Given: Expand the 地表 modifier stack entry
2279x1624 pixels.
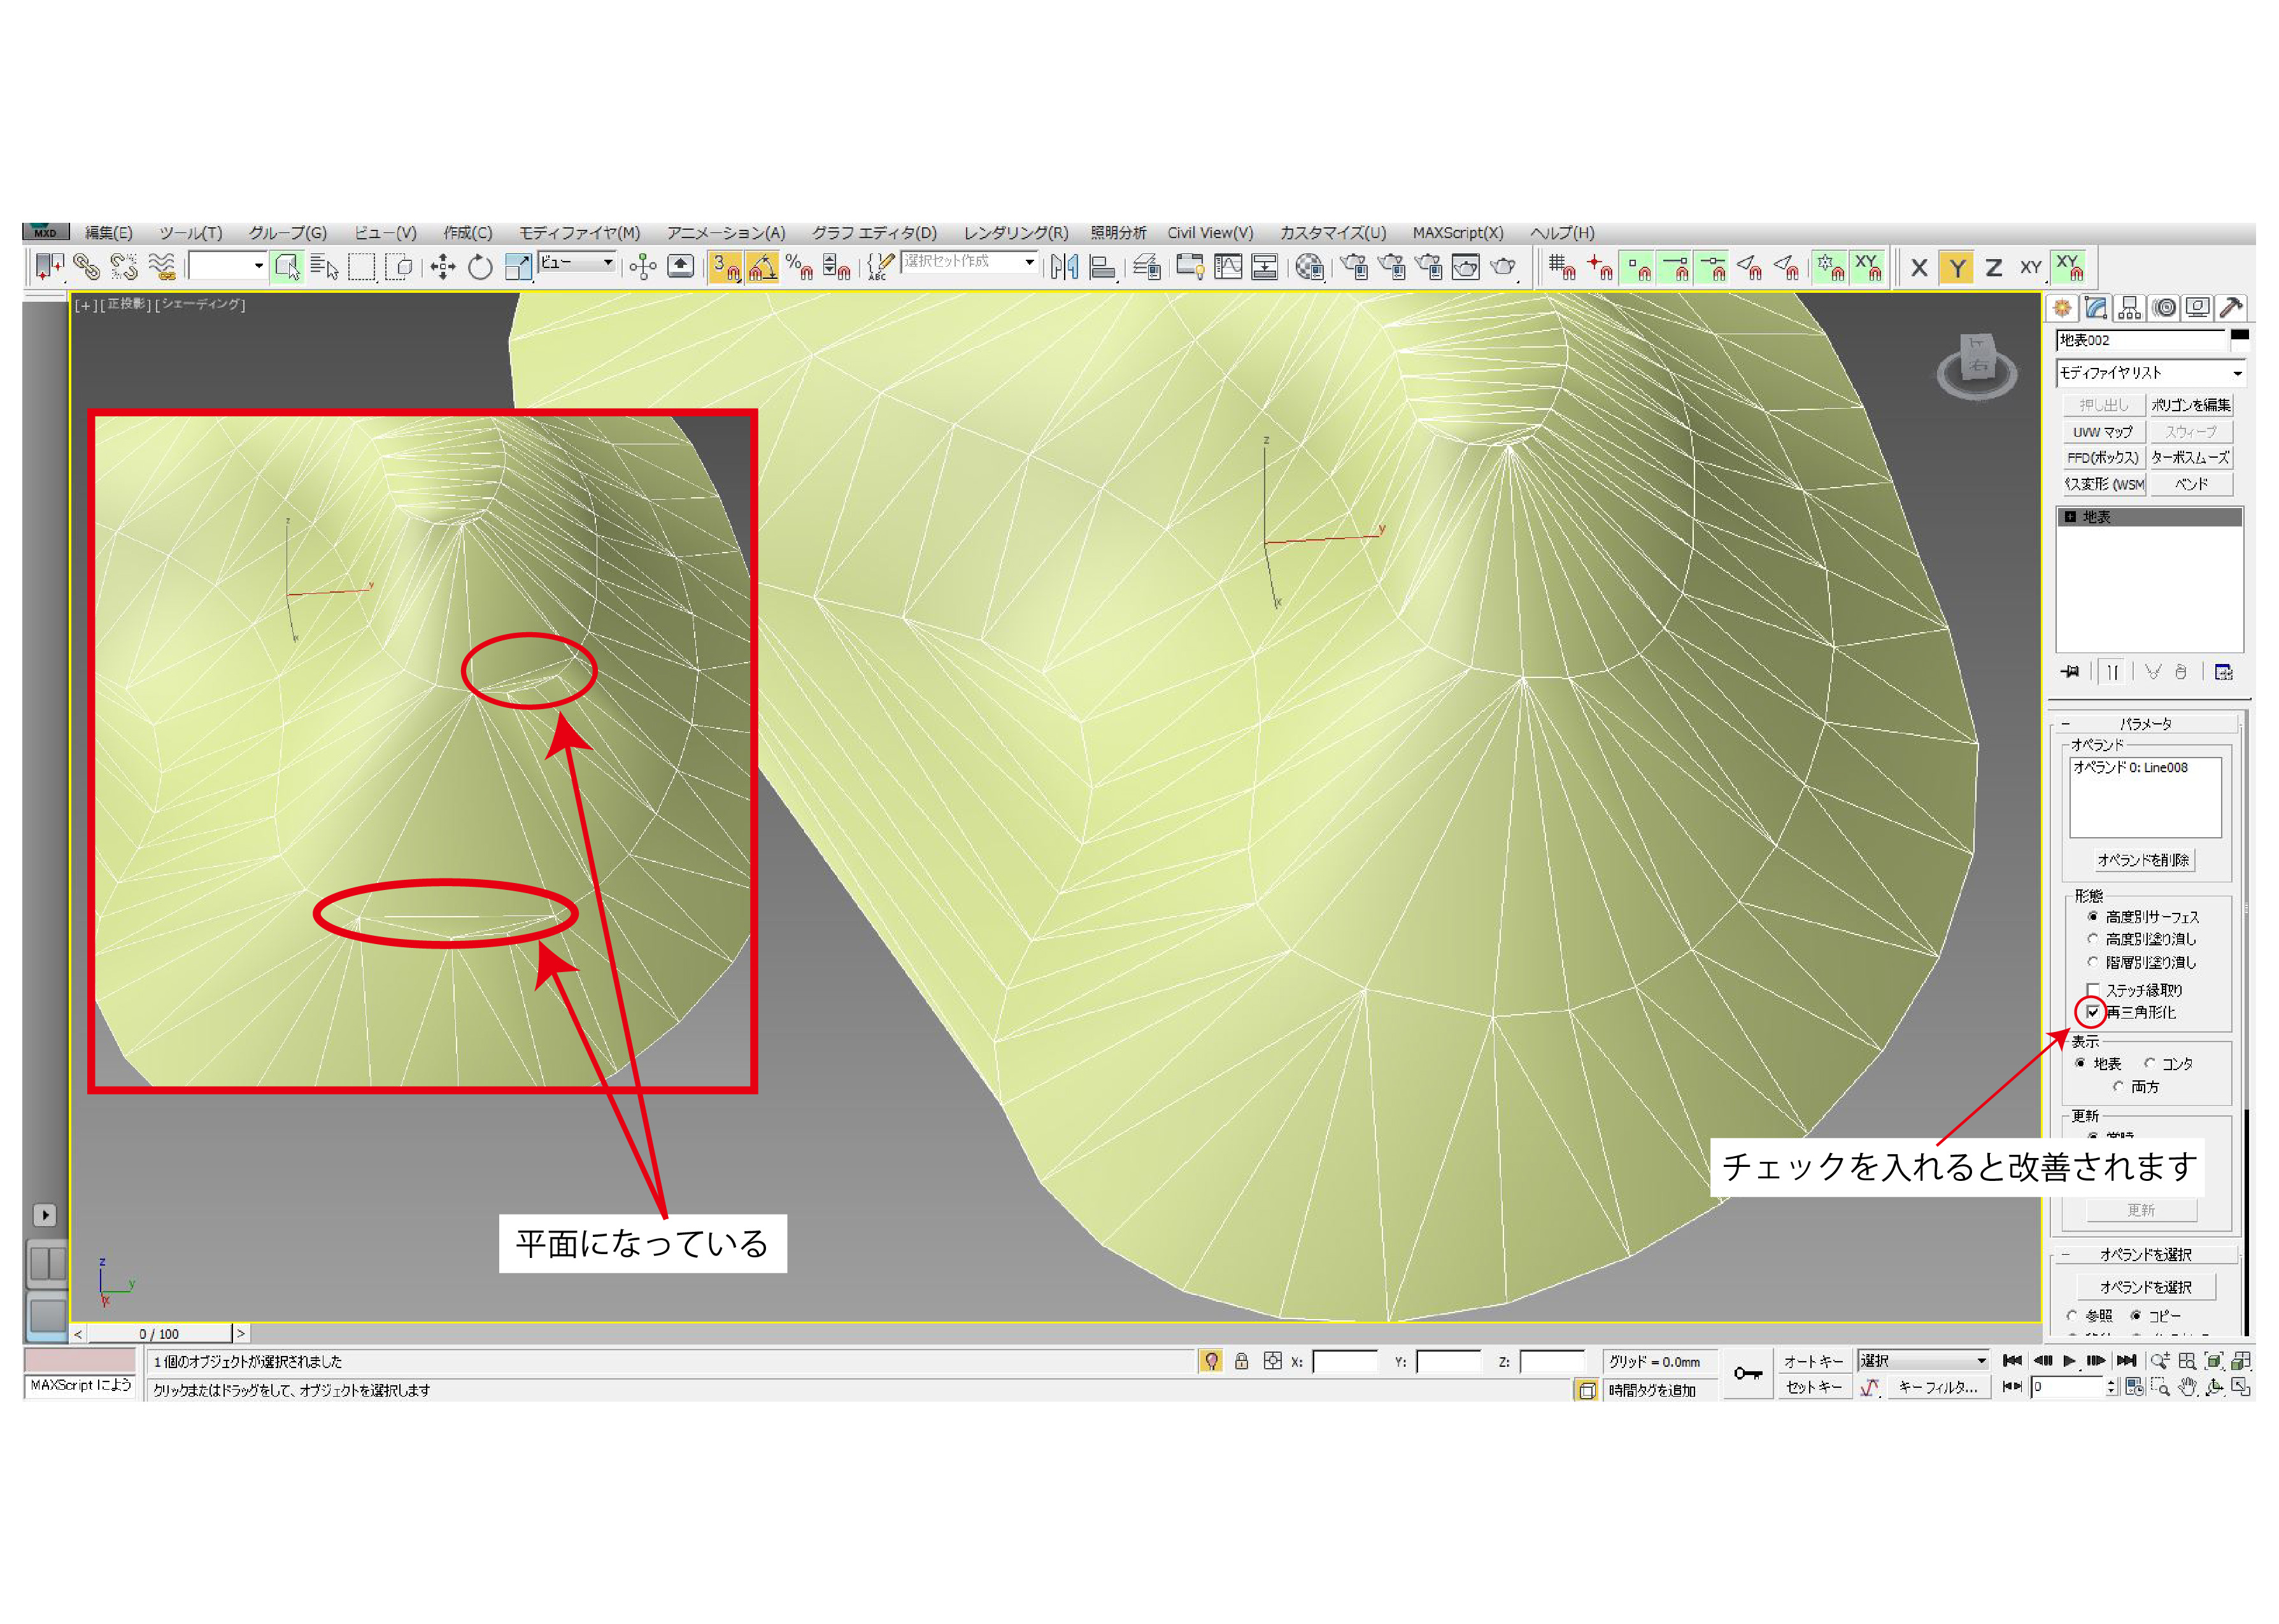Looking at the screenshot, I should point(2070,517).
